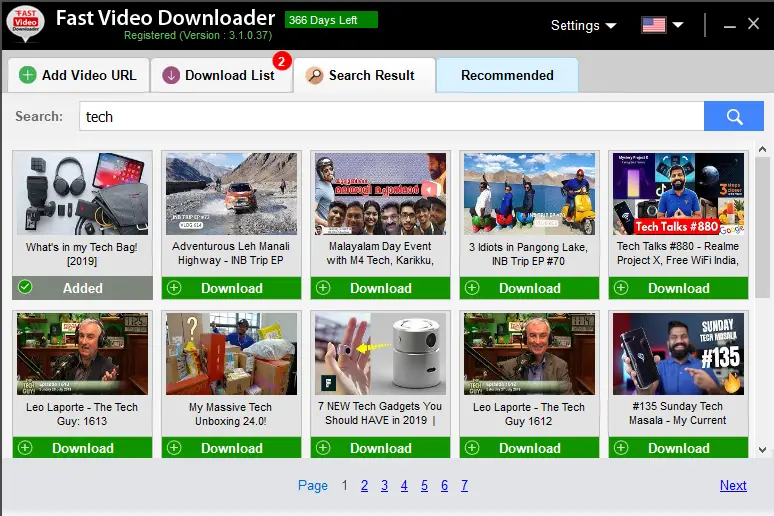This screenshot has width=774, height=516.
Task: Open Tech Talks #880 thumbnail
Action: (x=679, y=194)
